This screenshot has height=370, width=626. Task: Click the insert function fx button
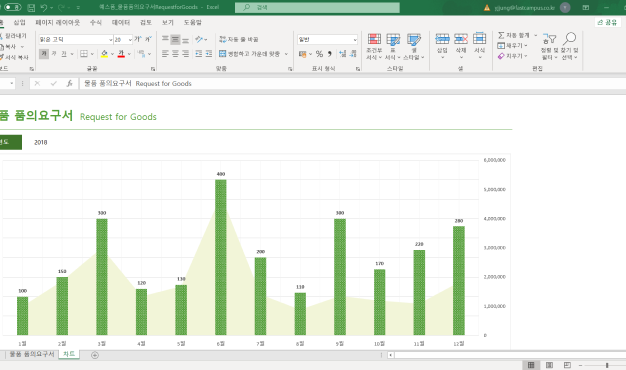pyautogui.click(x=69, y=83)
